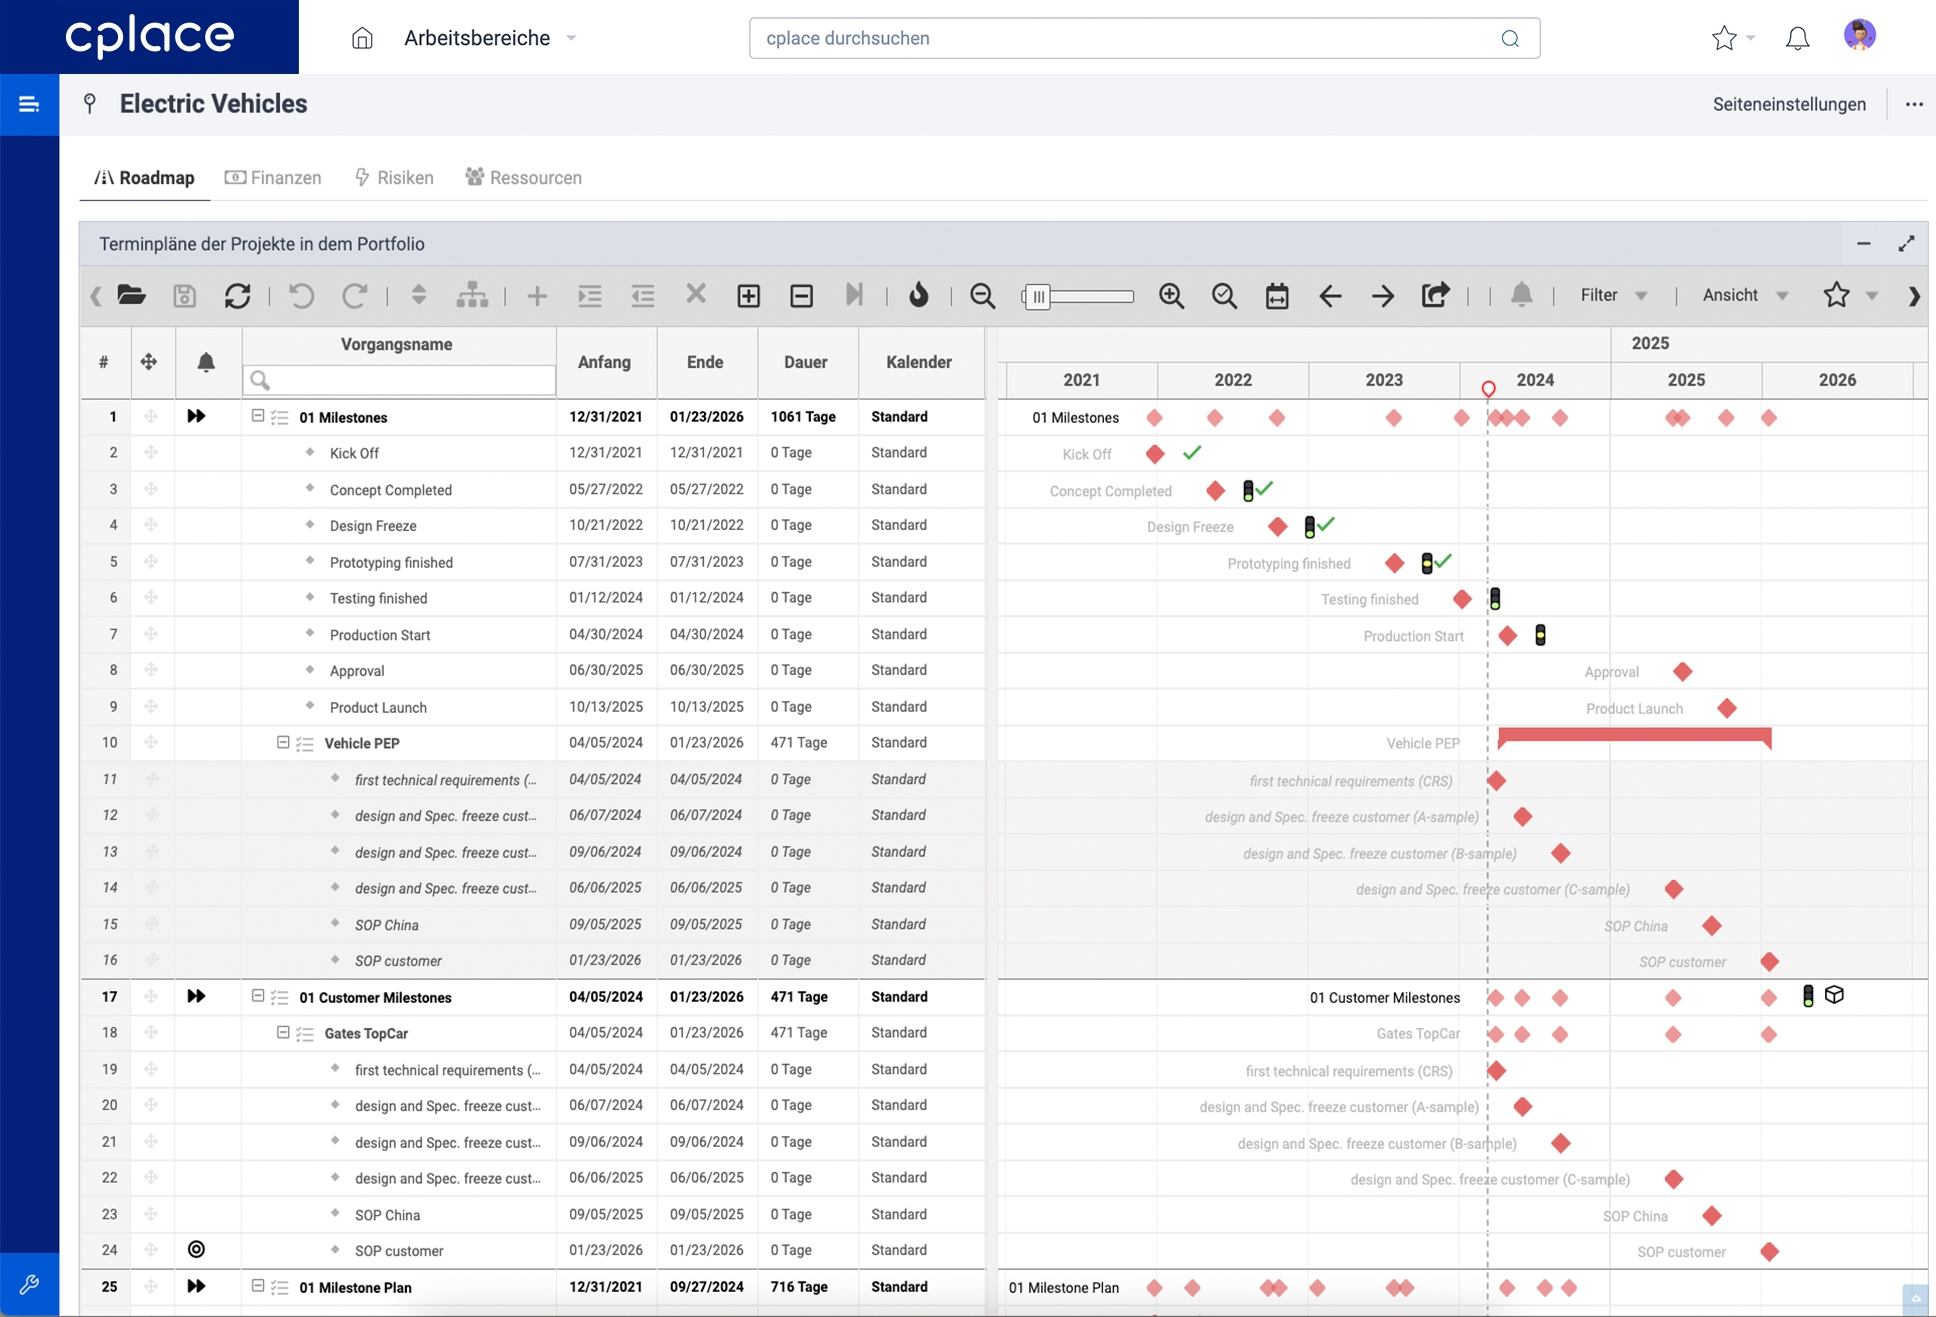The height and width of the screenshot is (1317, 1936).
Task: Toggle the bell column header
Action: click(206, 362)
